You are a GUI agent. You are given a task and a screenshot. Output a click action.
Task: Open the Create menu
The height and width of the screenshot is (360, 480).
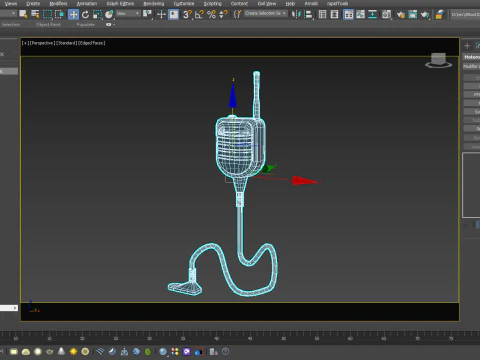[x=33, y=4]
